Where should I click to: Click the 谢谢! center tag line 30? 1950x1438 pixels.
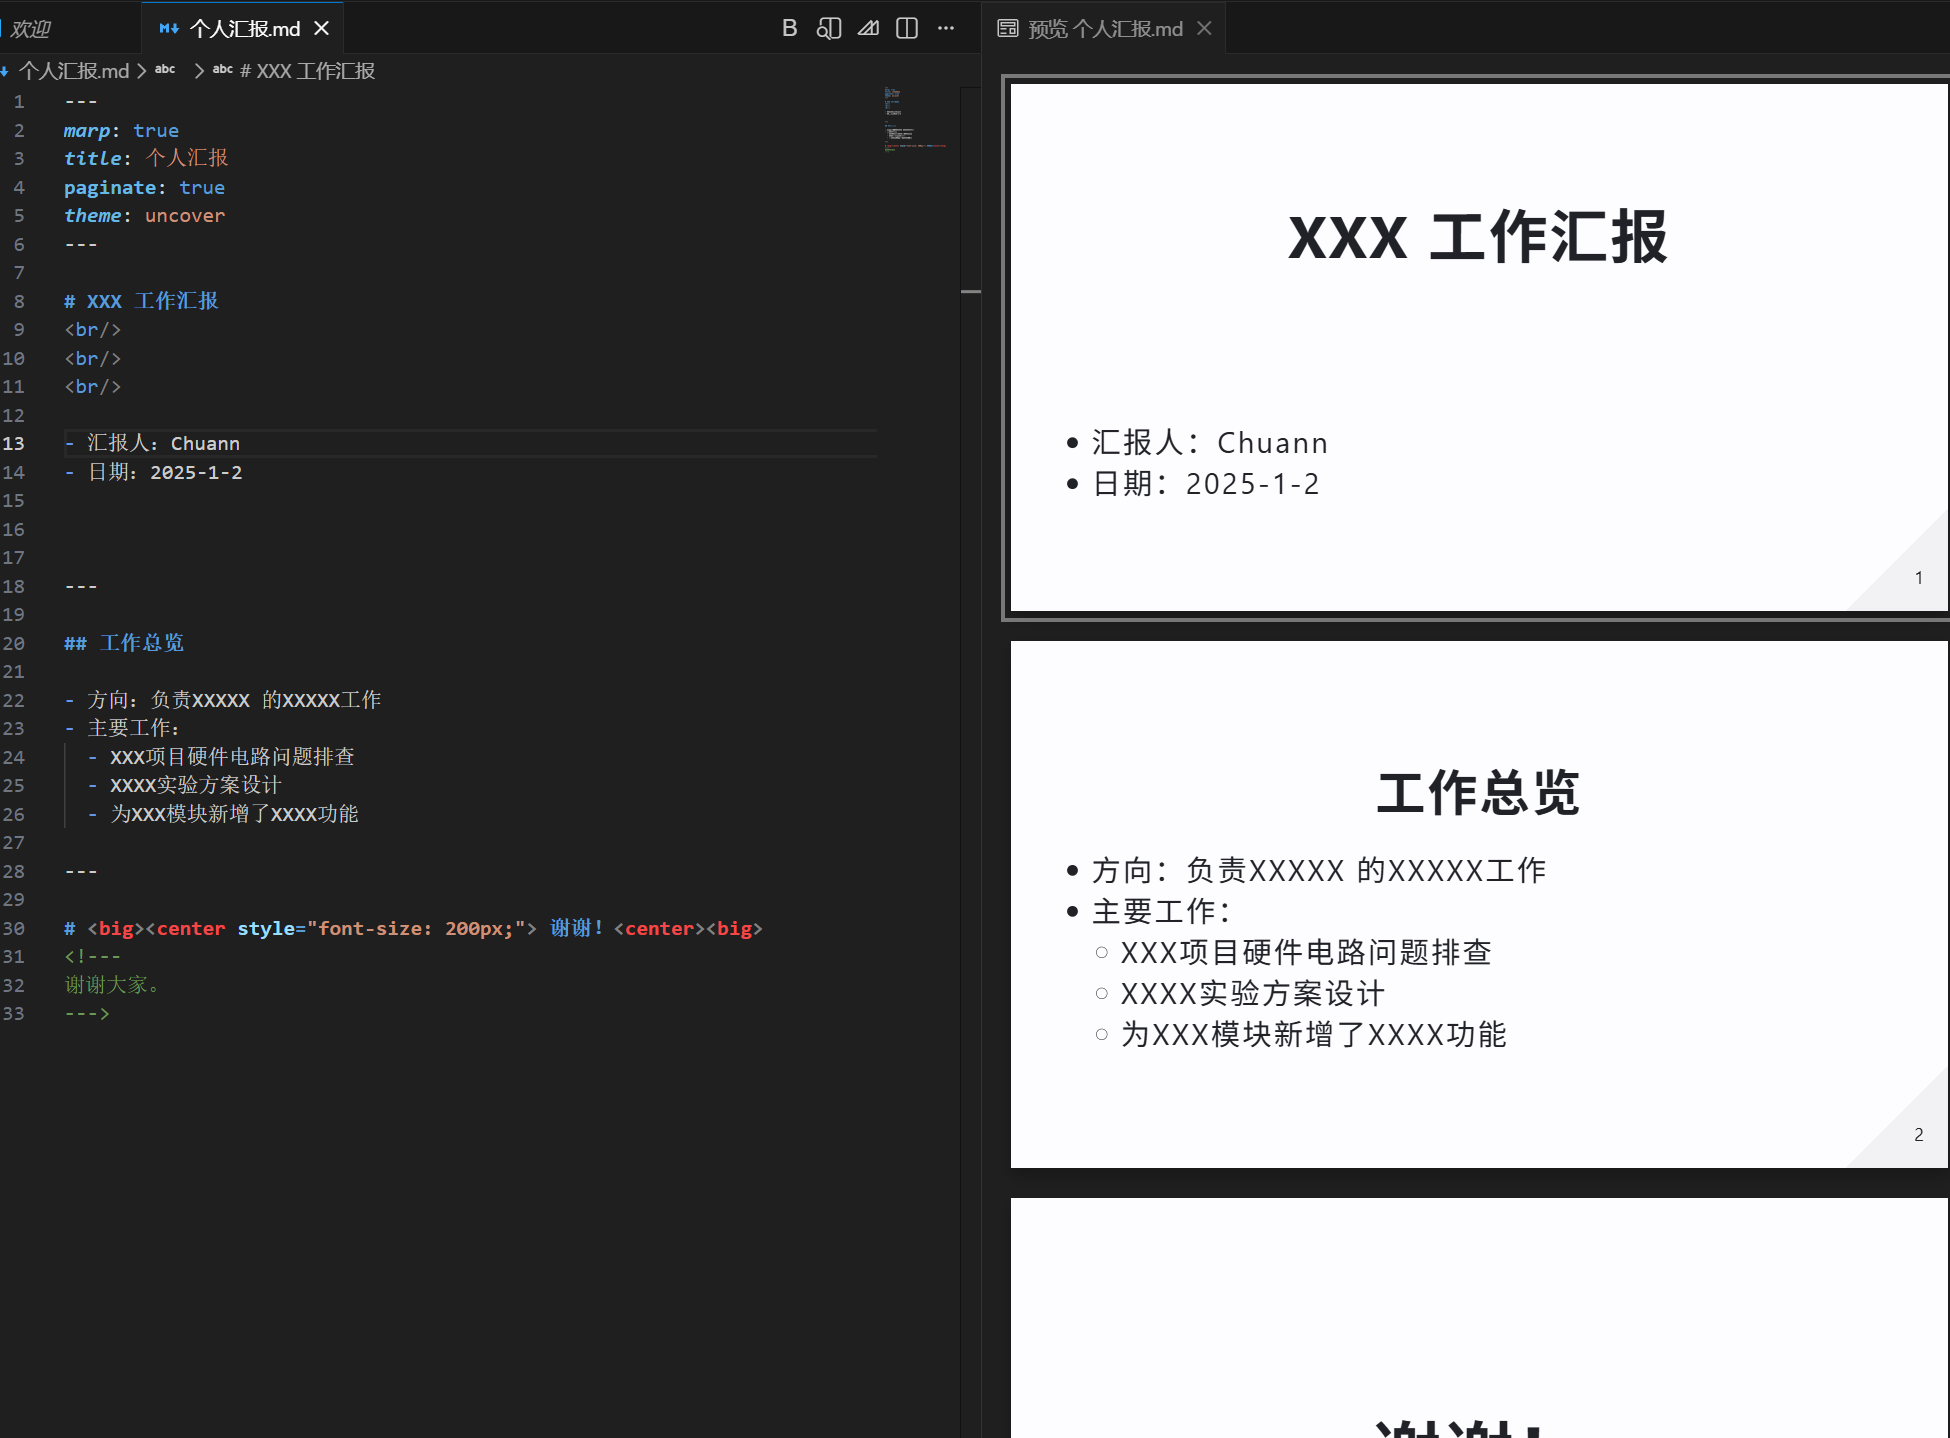(x=413, y=928)
